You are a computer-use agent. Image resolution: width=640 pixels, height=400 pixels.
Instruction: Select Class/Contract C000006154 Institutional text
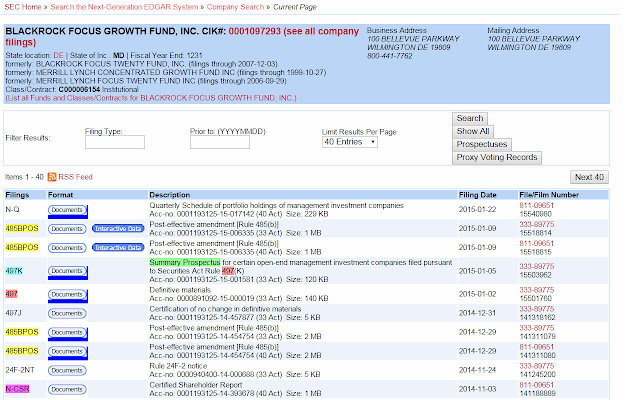[x=72, y=89]
